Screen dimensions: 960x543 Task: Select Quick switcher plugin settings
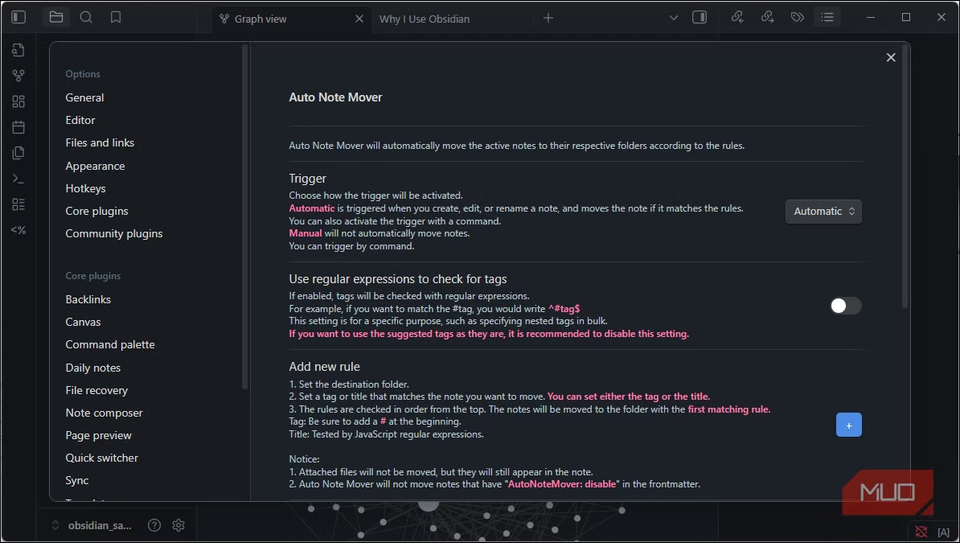click(x=102, y=458)
